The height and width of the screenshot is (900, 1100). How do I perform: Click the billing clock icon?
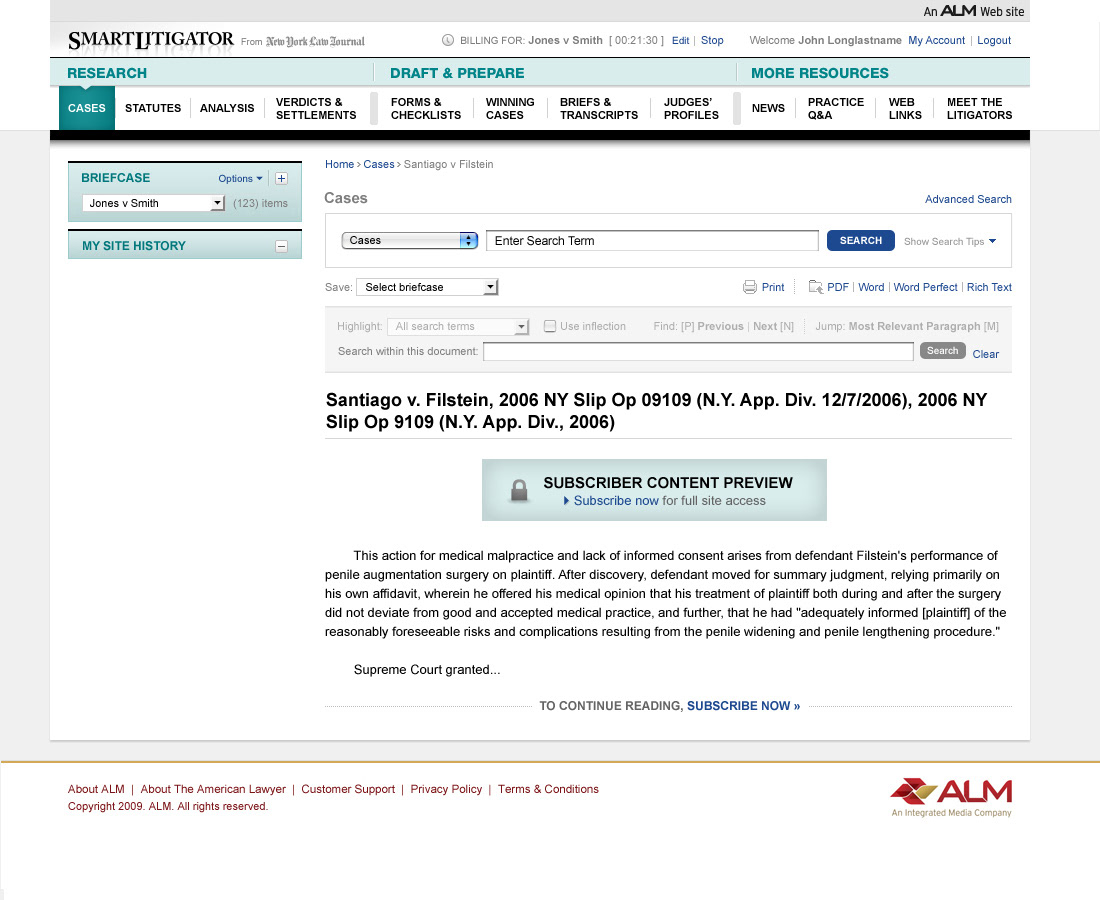pyautogui.click(x=448, y=41)
